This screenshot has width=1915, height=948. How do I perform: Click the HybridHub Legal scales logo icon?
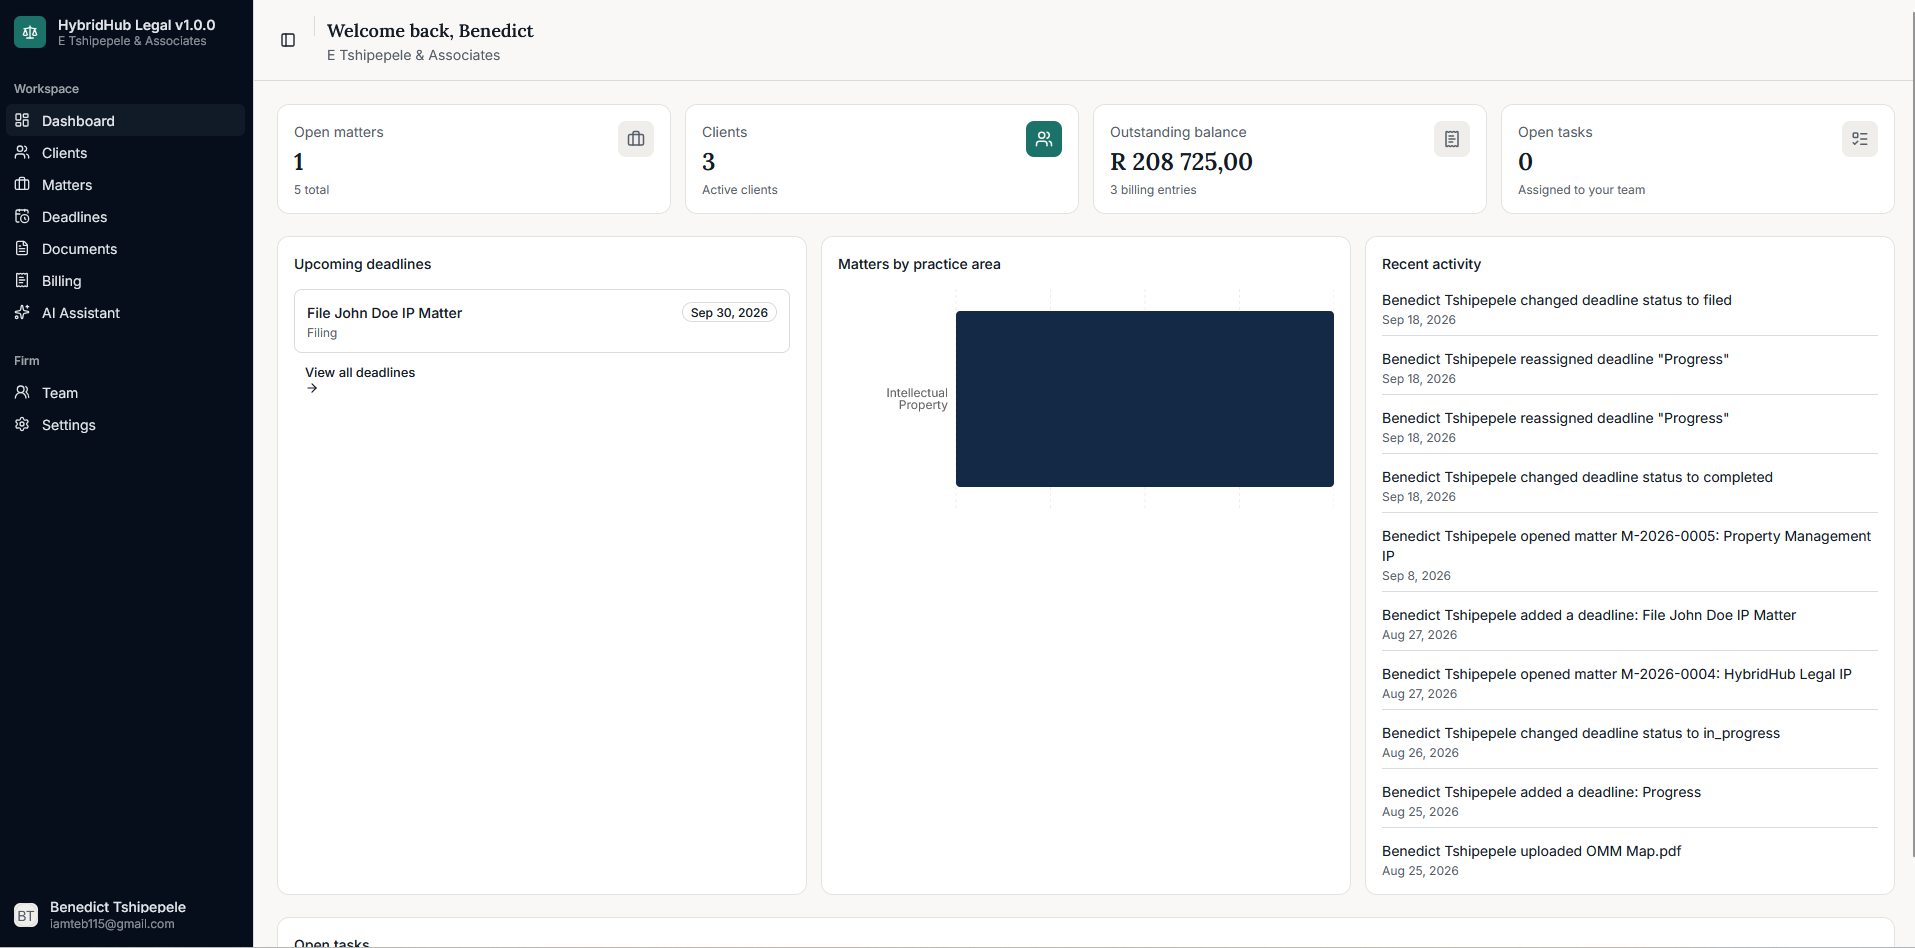tap(30, 32)
